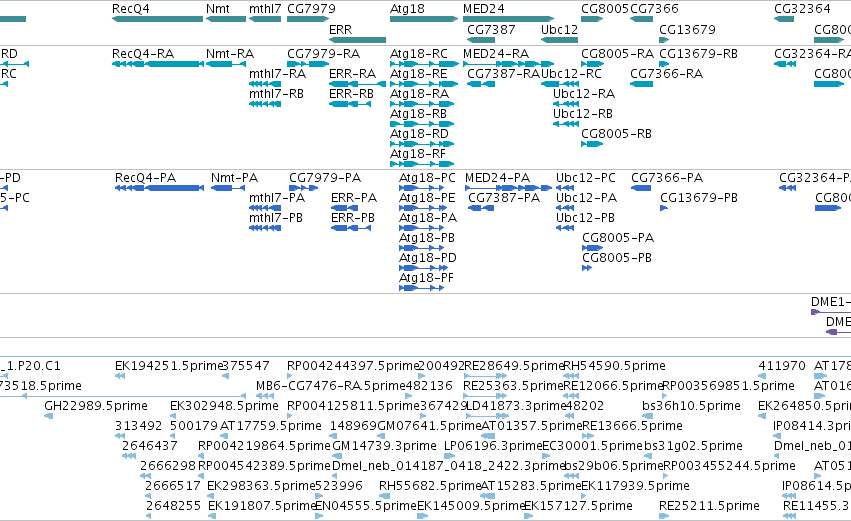Screen dimensions: 851x521
Task: Select transcript CG7979-RA
Action: pyautogui.click(x=308, y=64)
